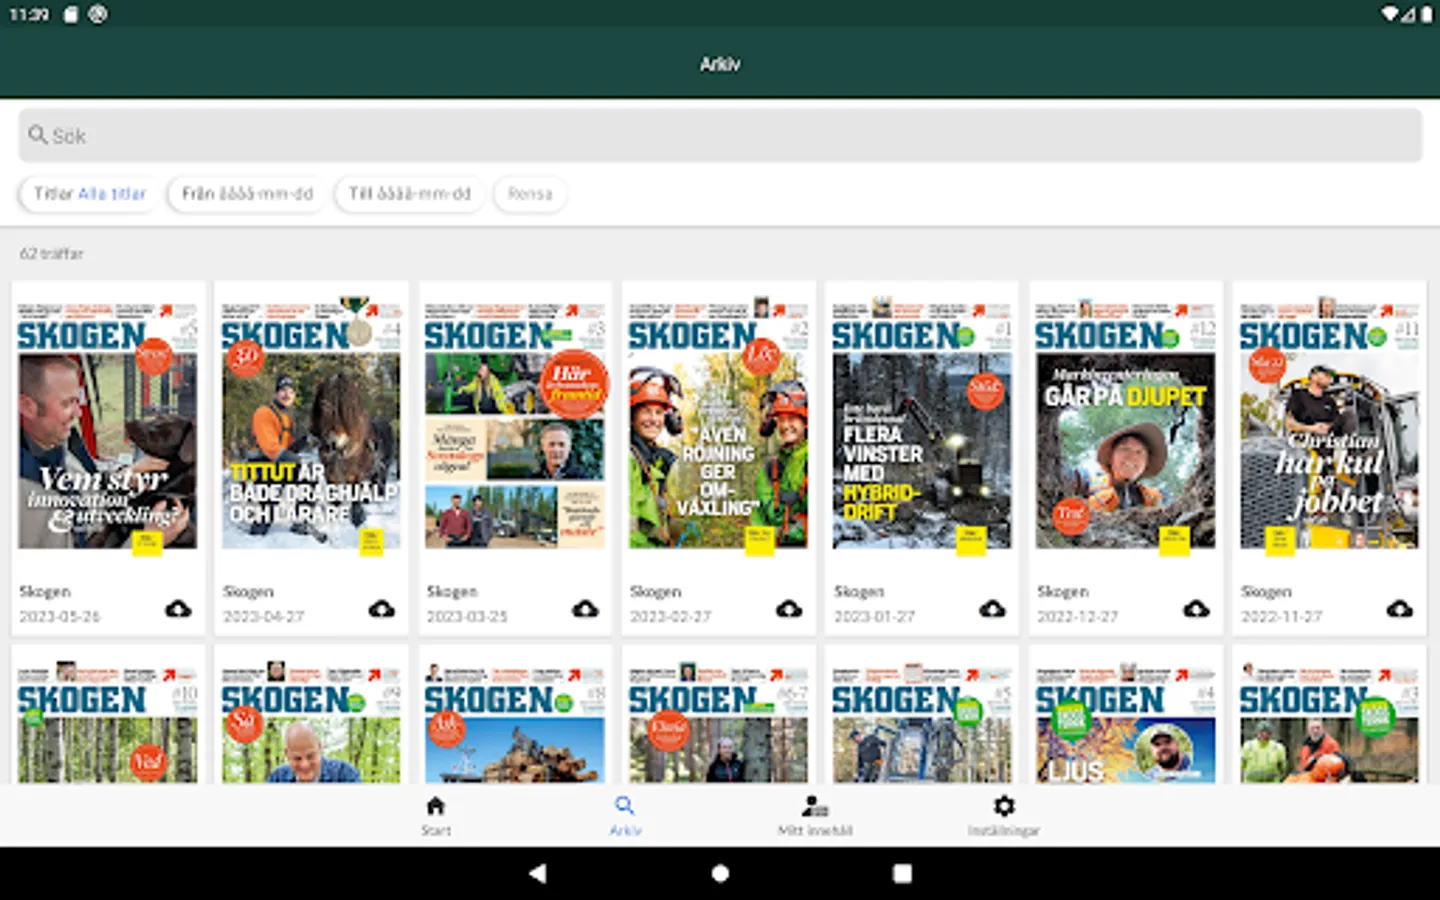
Task: Open the Från date picker filter
Action: 247,194
